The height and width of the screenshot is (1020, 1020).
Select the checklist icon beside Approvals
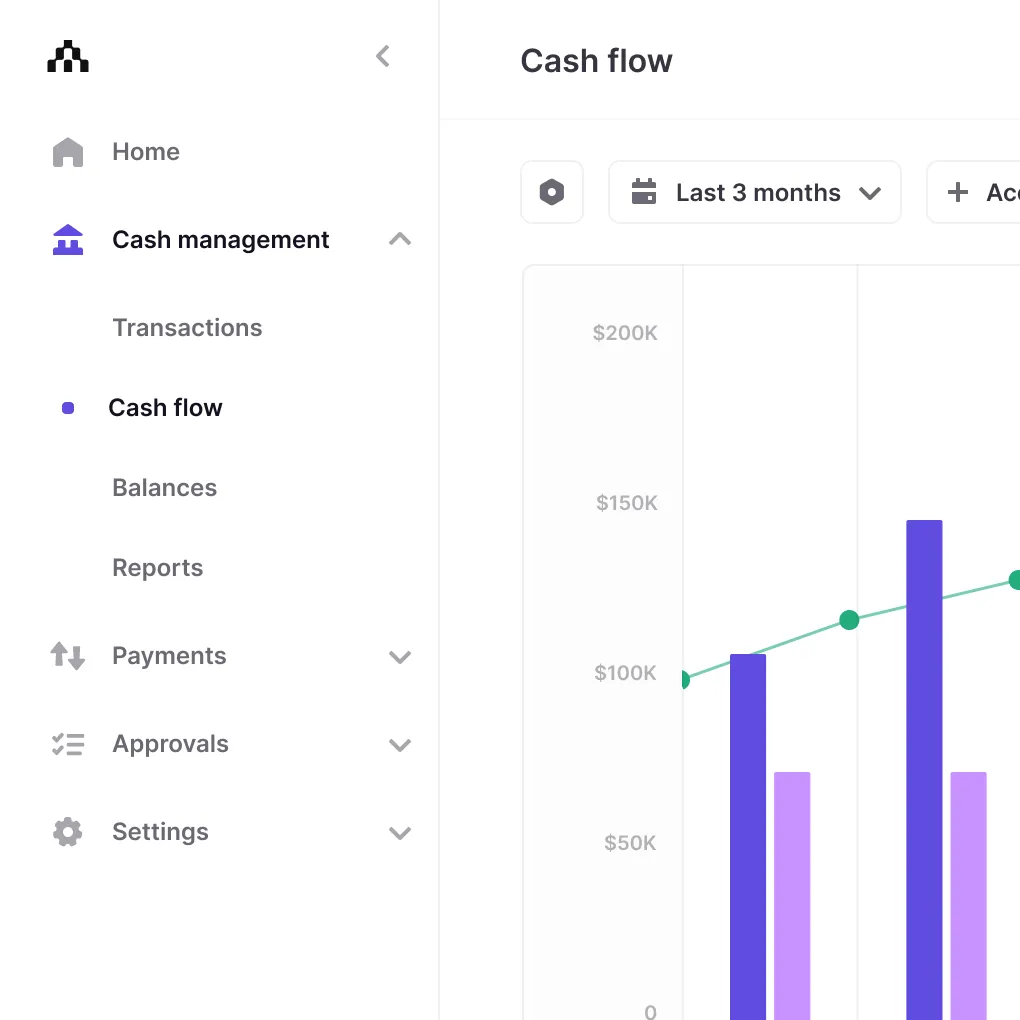(67, 744)
